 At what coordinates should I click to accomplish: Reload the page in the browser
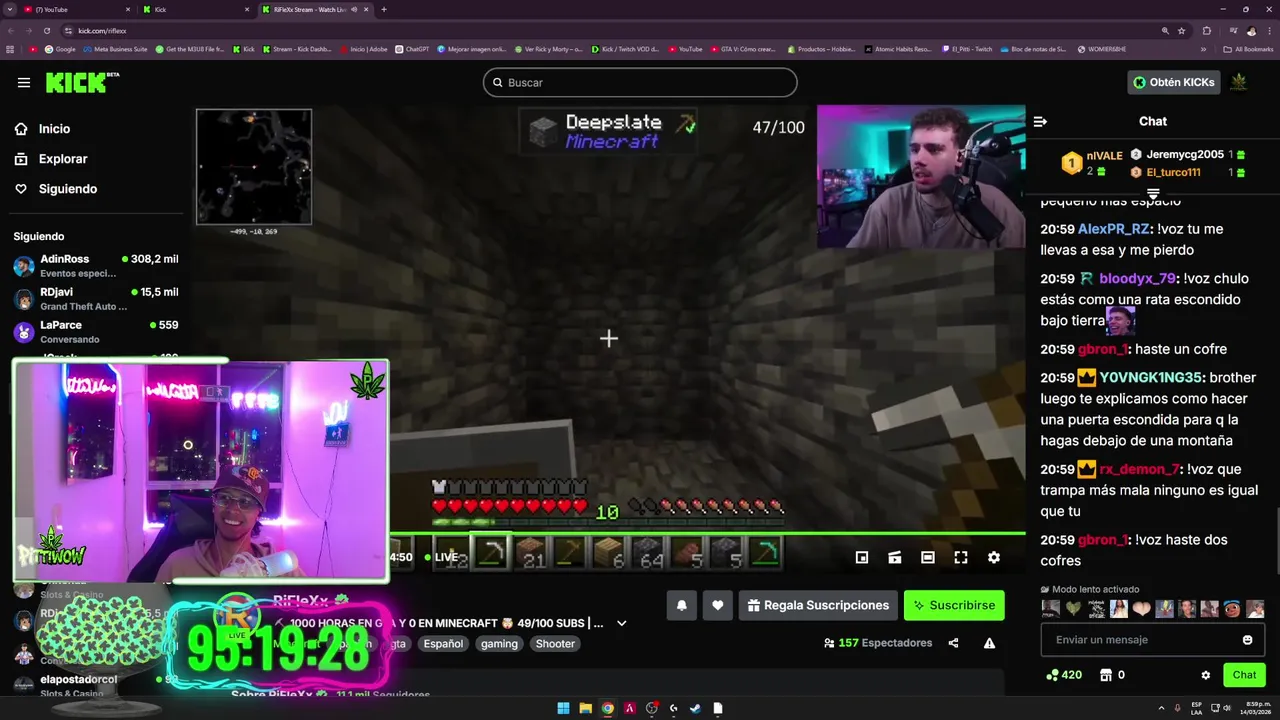coord(49,30)
